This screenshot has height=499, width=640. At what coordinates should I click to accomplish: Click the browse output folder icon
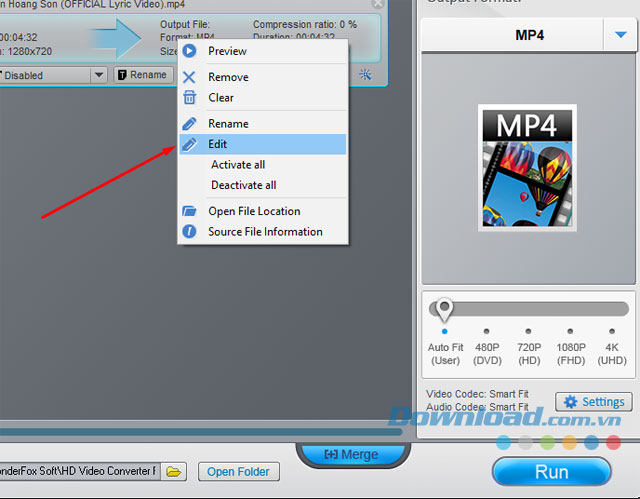pyautogui.click(x=174, y=472)
